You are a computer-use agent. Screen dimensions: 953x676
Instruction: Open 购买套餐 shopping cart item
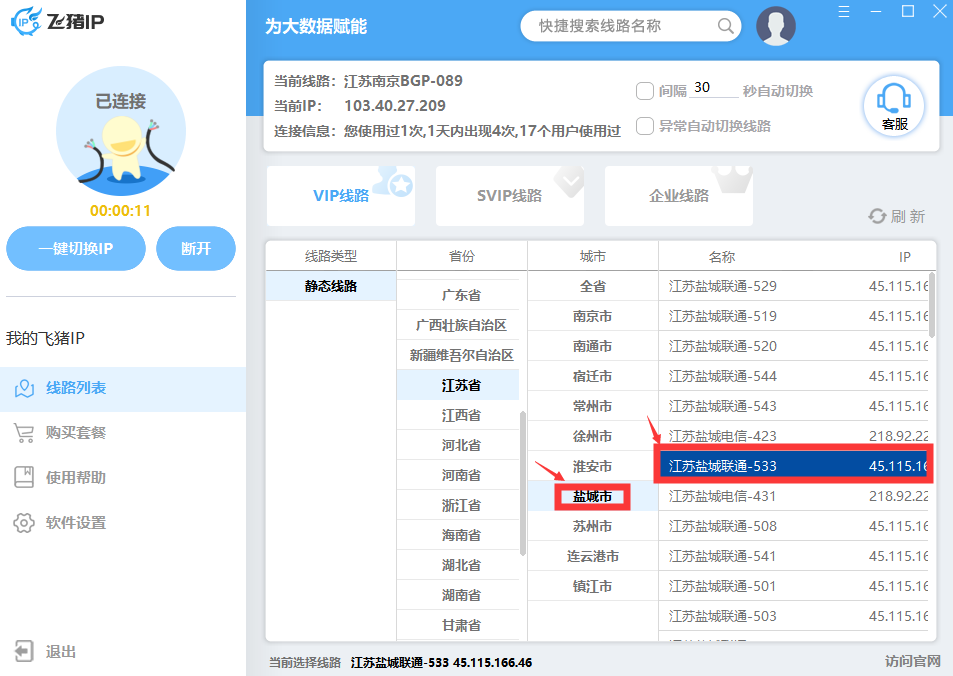click(24, 432)
